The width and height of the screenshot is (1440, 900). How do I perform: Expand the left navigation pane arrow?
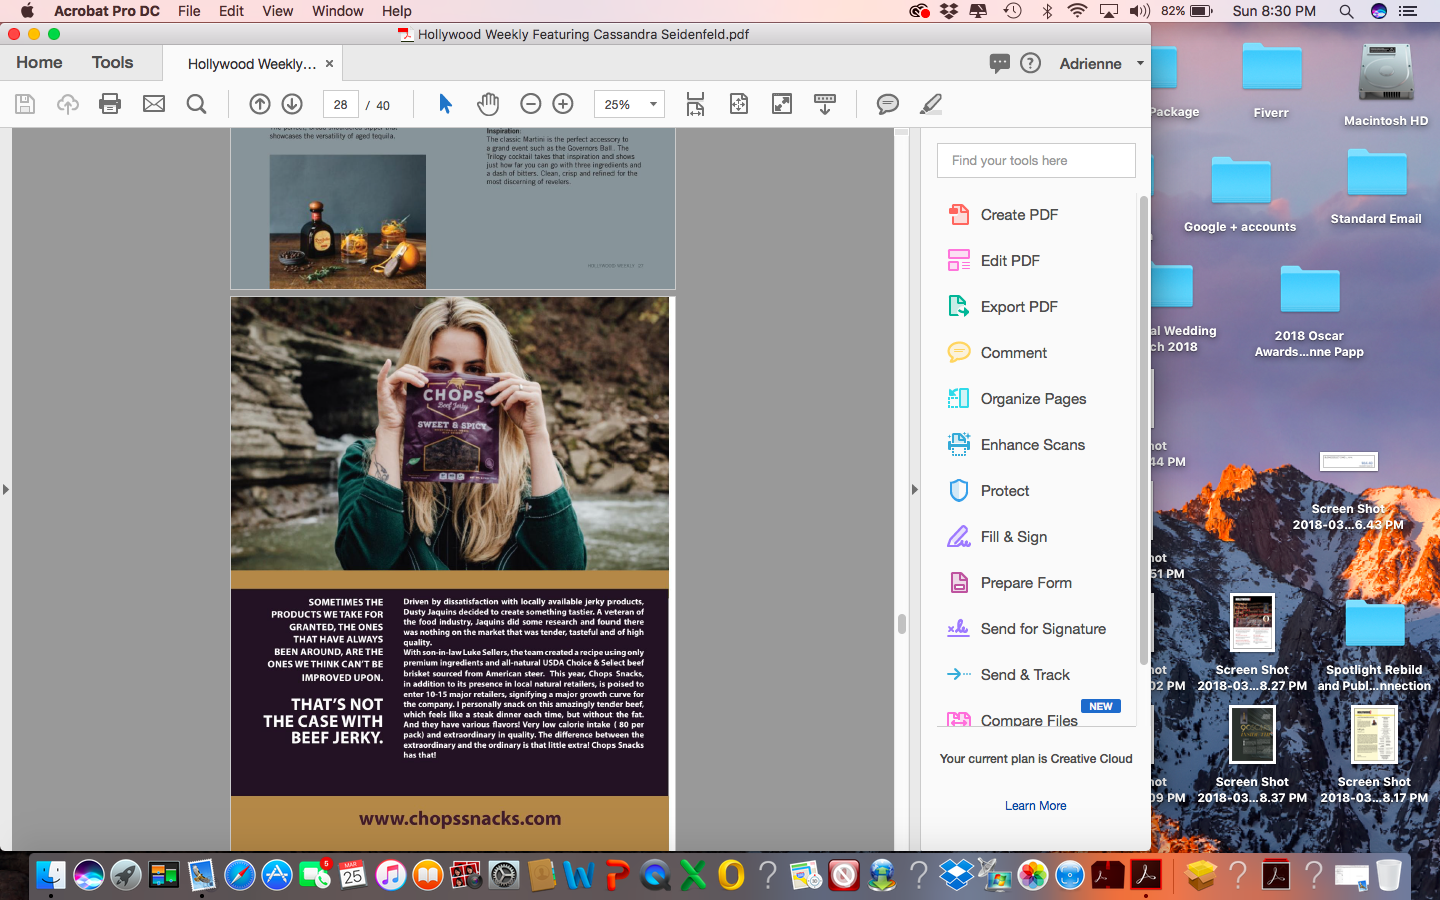point(6,489)
